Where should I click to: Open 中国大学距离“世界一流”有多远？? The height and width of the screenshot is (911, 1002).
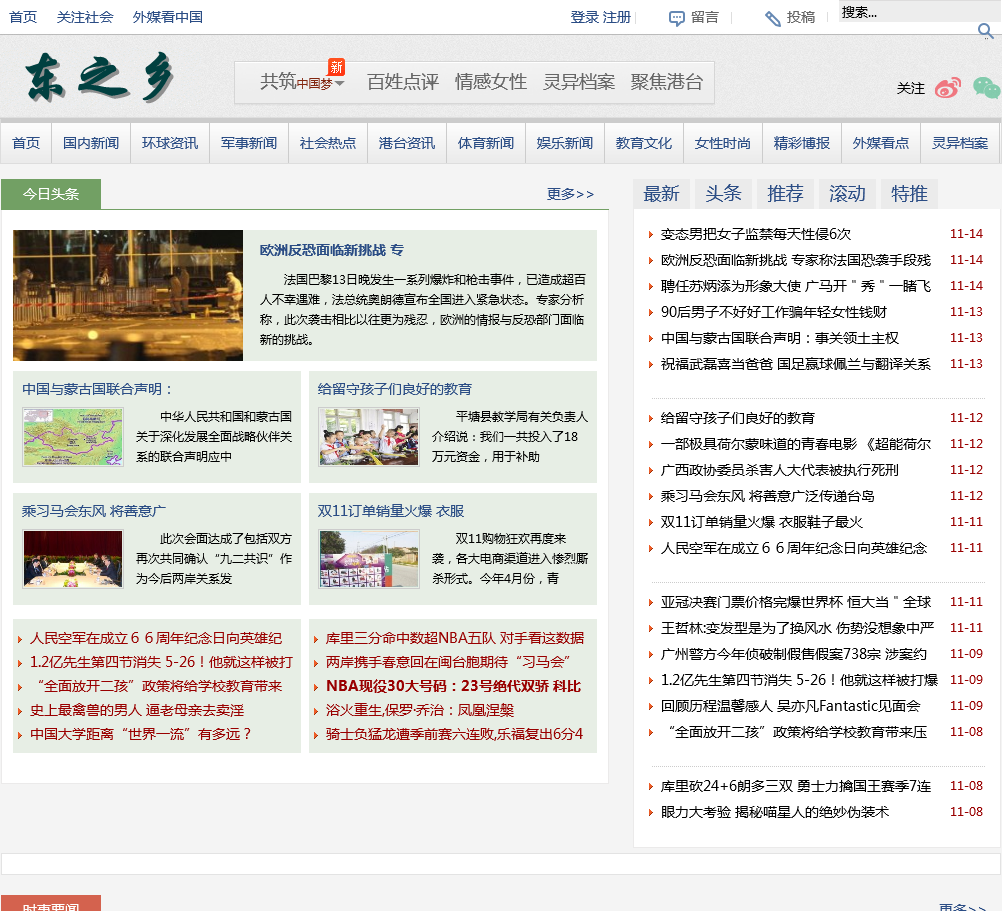(x=142, y=734)
